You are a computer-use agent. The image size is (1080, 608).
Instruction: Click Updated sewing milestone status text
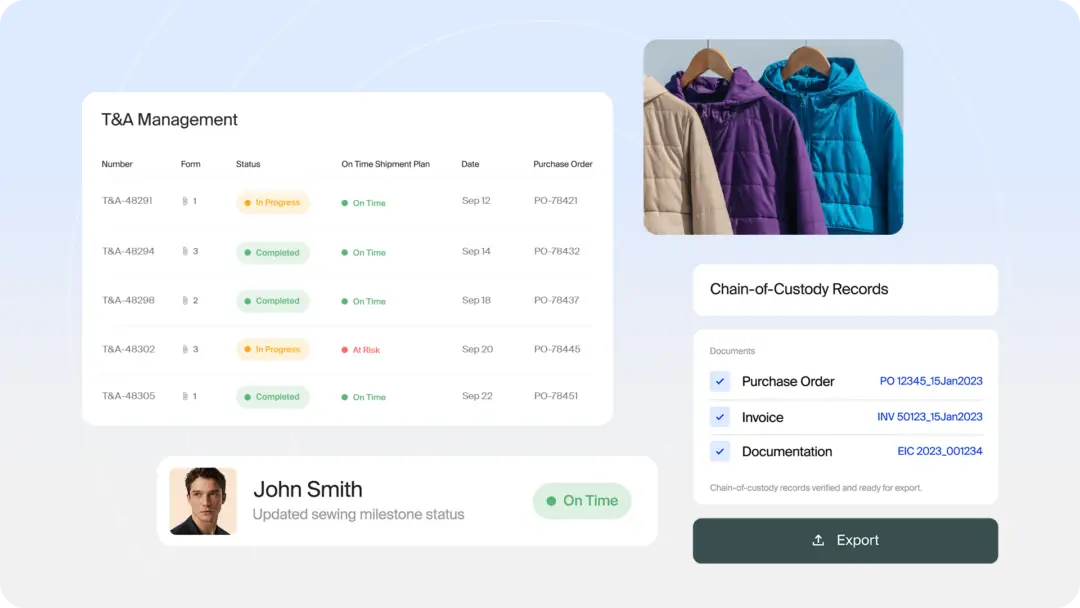click(x=358, y=514)
